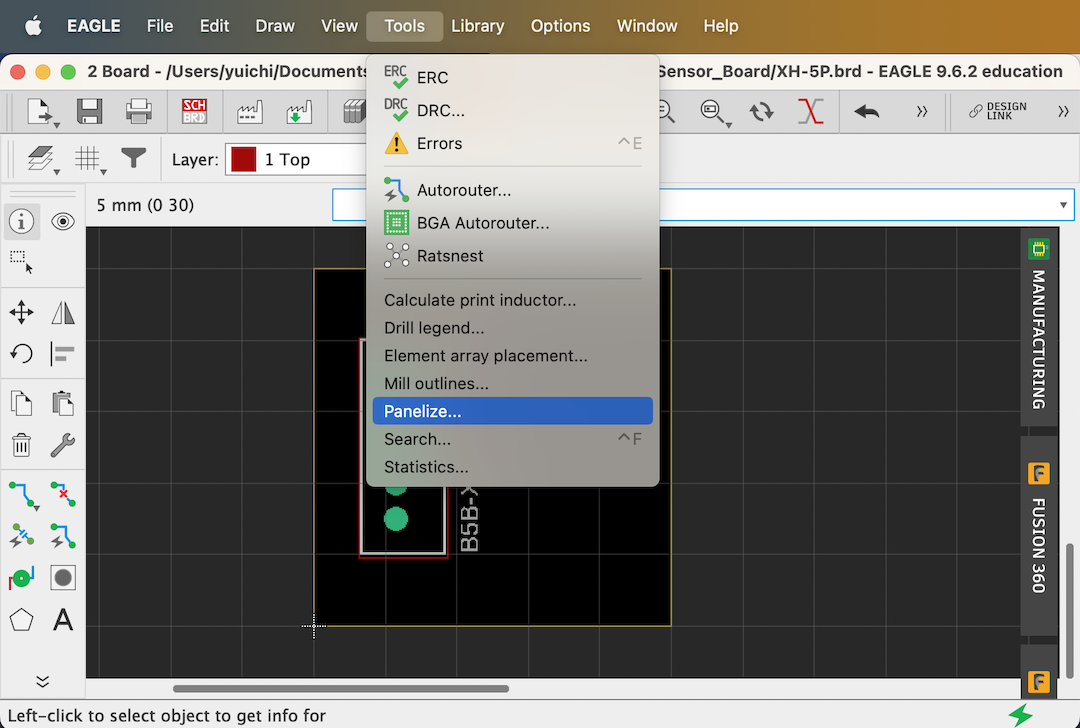Select the Polygon tool
1080x728 pixels.
pos(21,620)
